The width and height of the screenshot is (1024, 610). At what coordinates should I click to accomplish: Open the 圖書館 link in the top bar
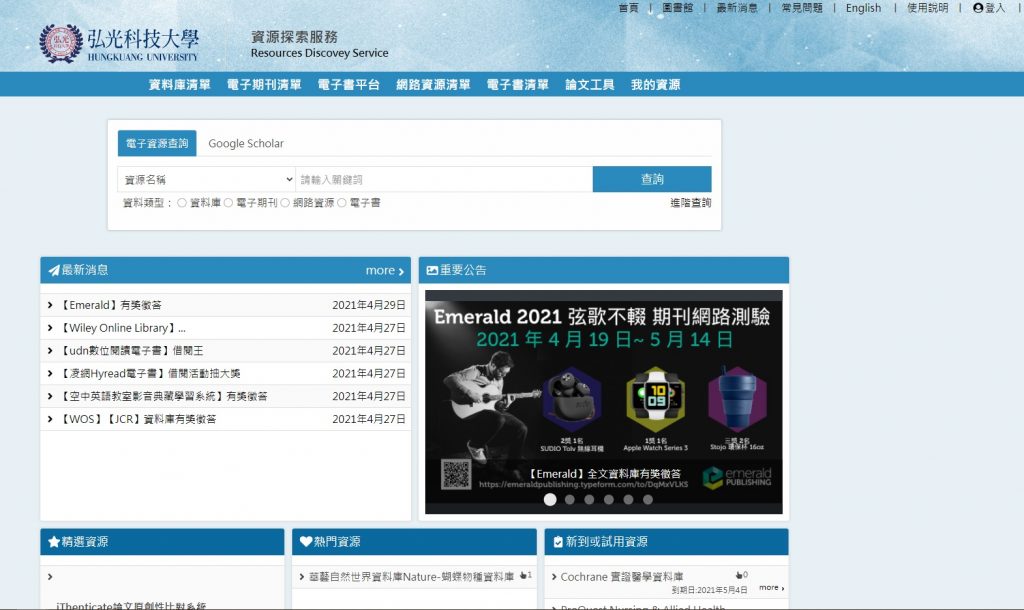pyautogui.click(x=677, y=8)
